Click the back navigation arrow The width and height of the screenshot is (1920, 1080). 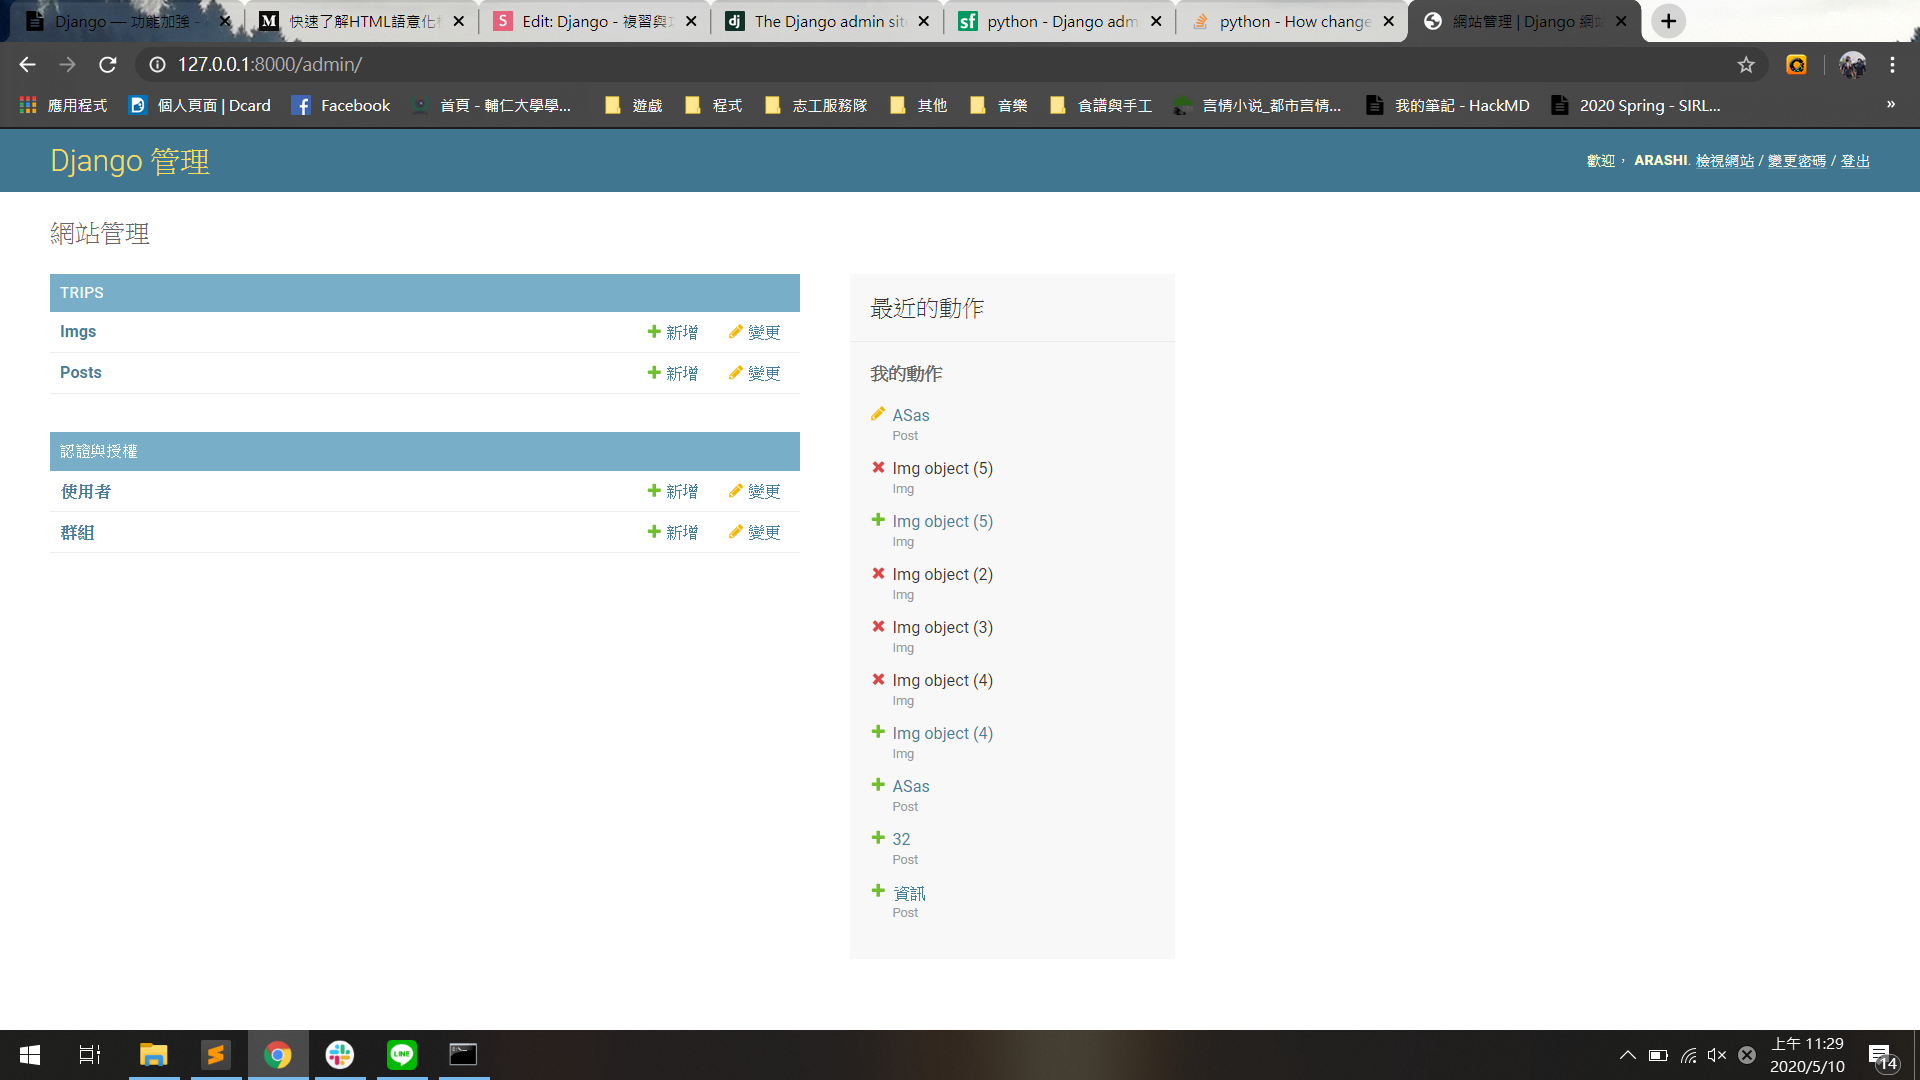[x=27, y=65]
